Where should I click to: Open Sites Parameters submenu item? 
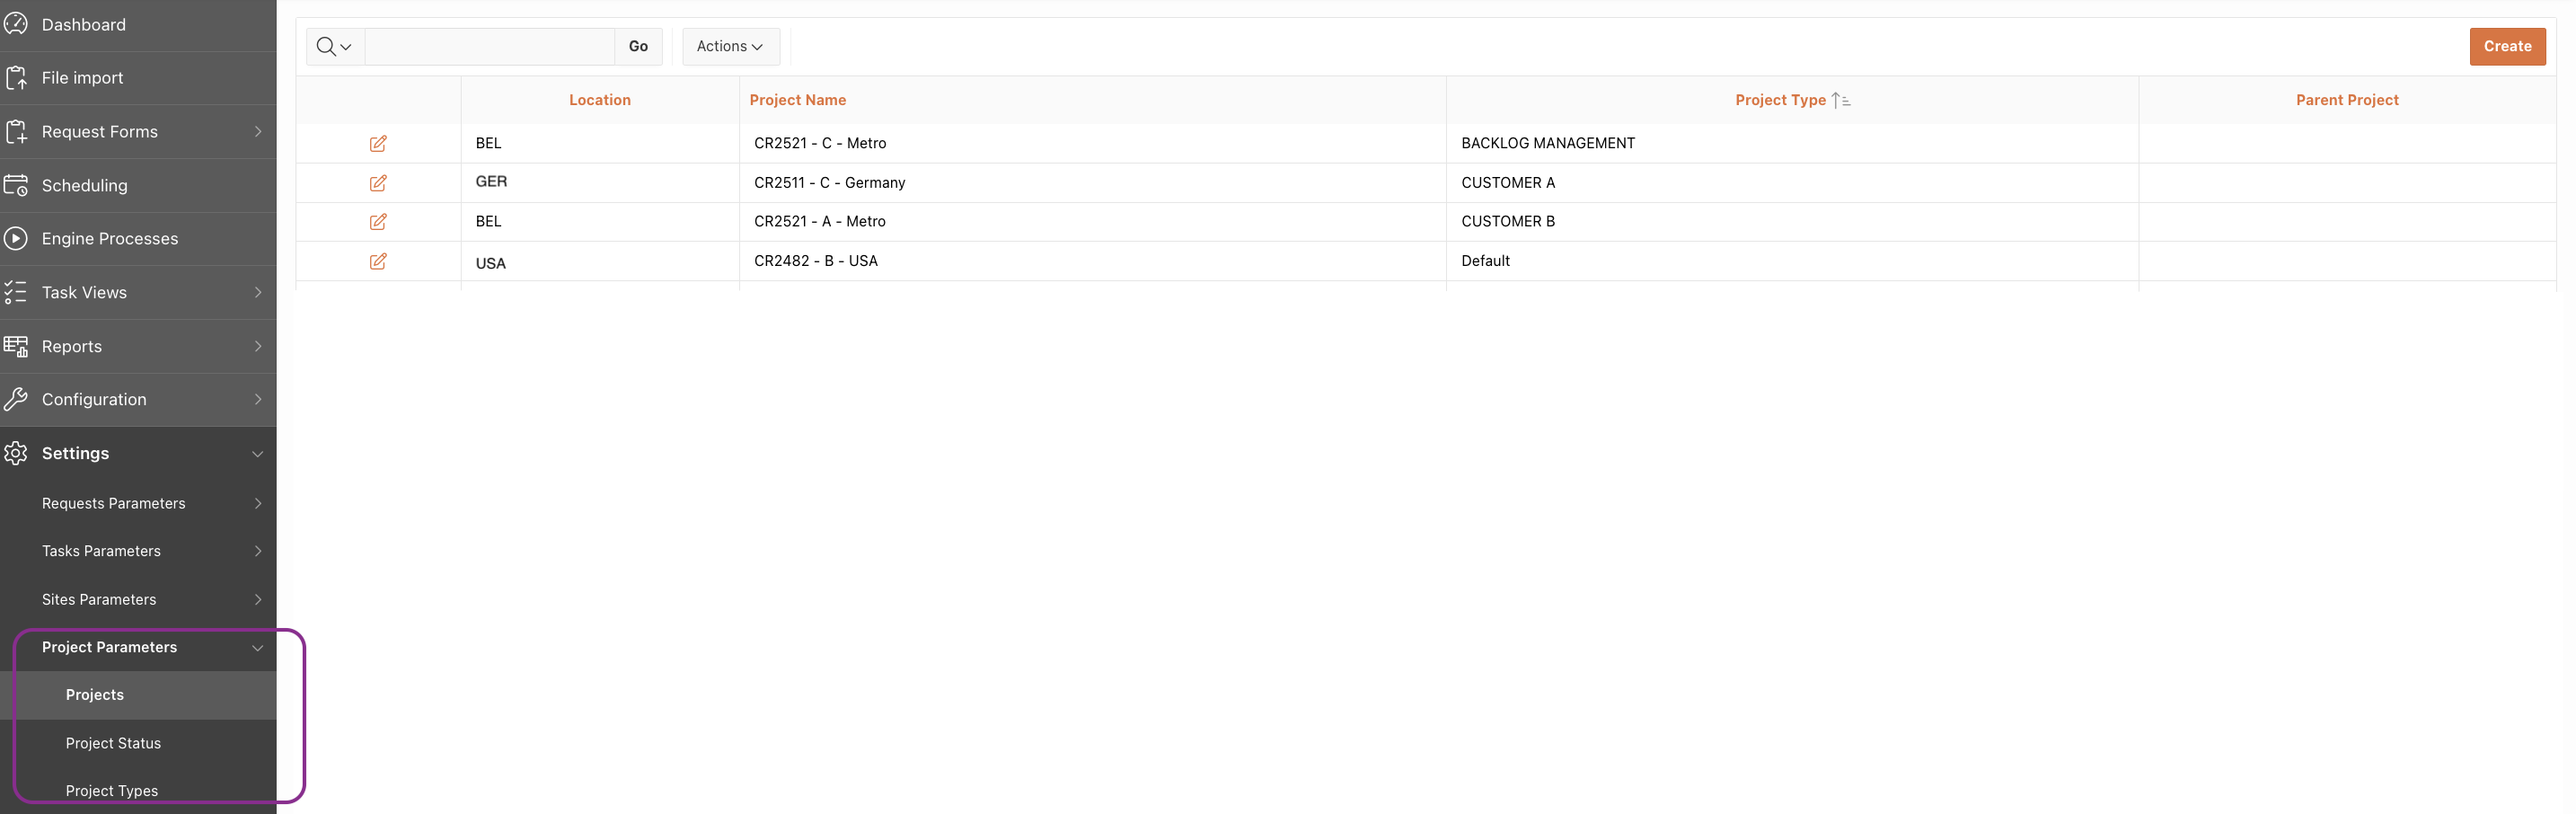coord(138,600)
